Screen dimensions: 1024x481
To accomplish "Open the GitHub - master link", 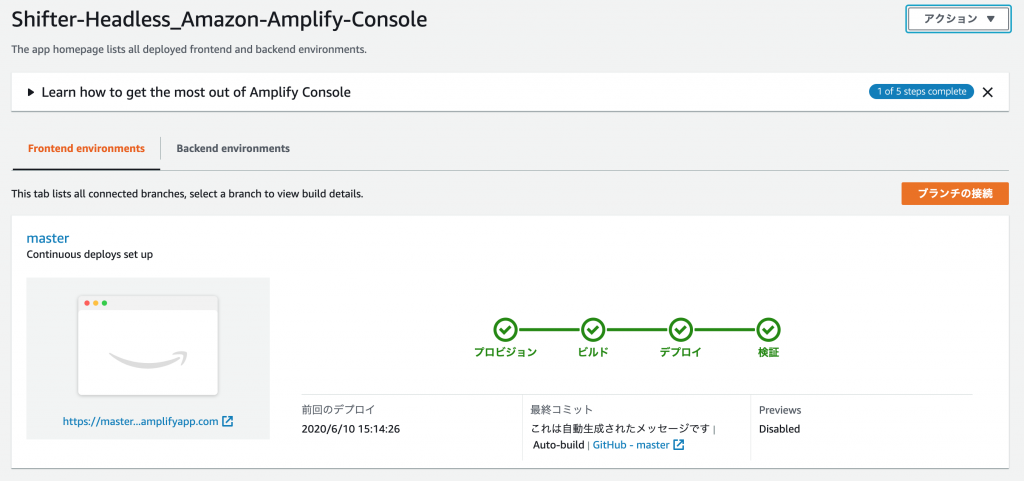I will point(631,445).
